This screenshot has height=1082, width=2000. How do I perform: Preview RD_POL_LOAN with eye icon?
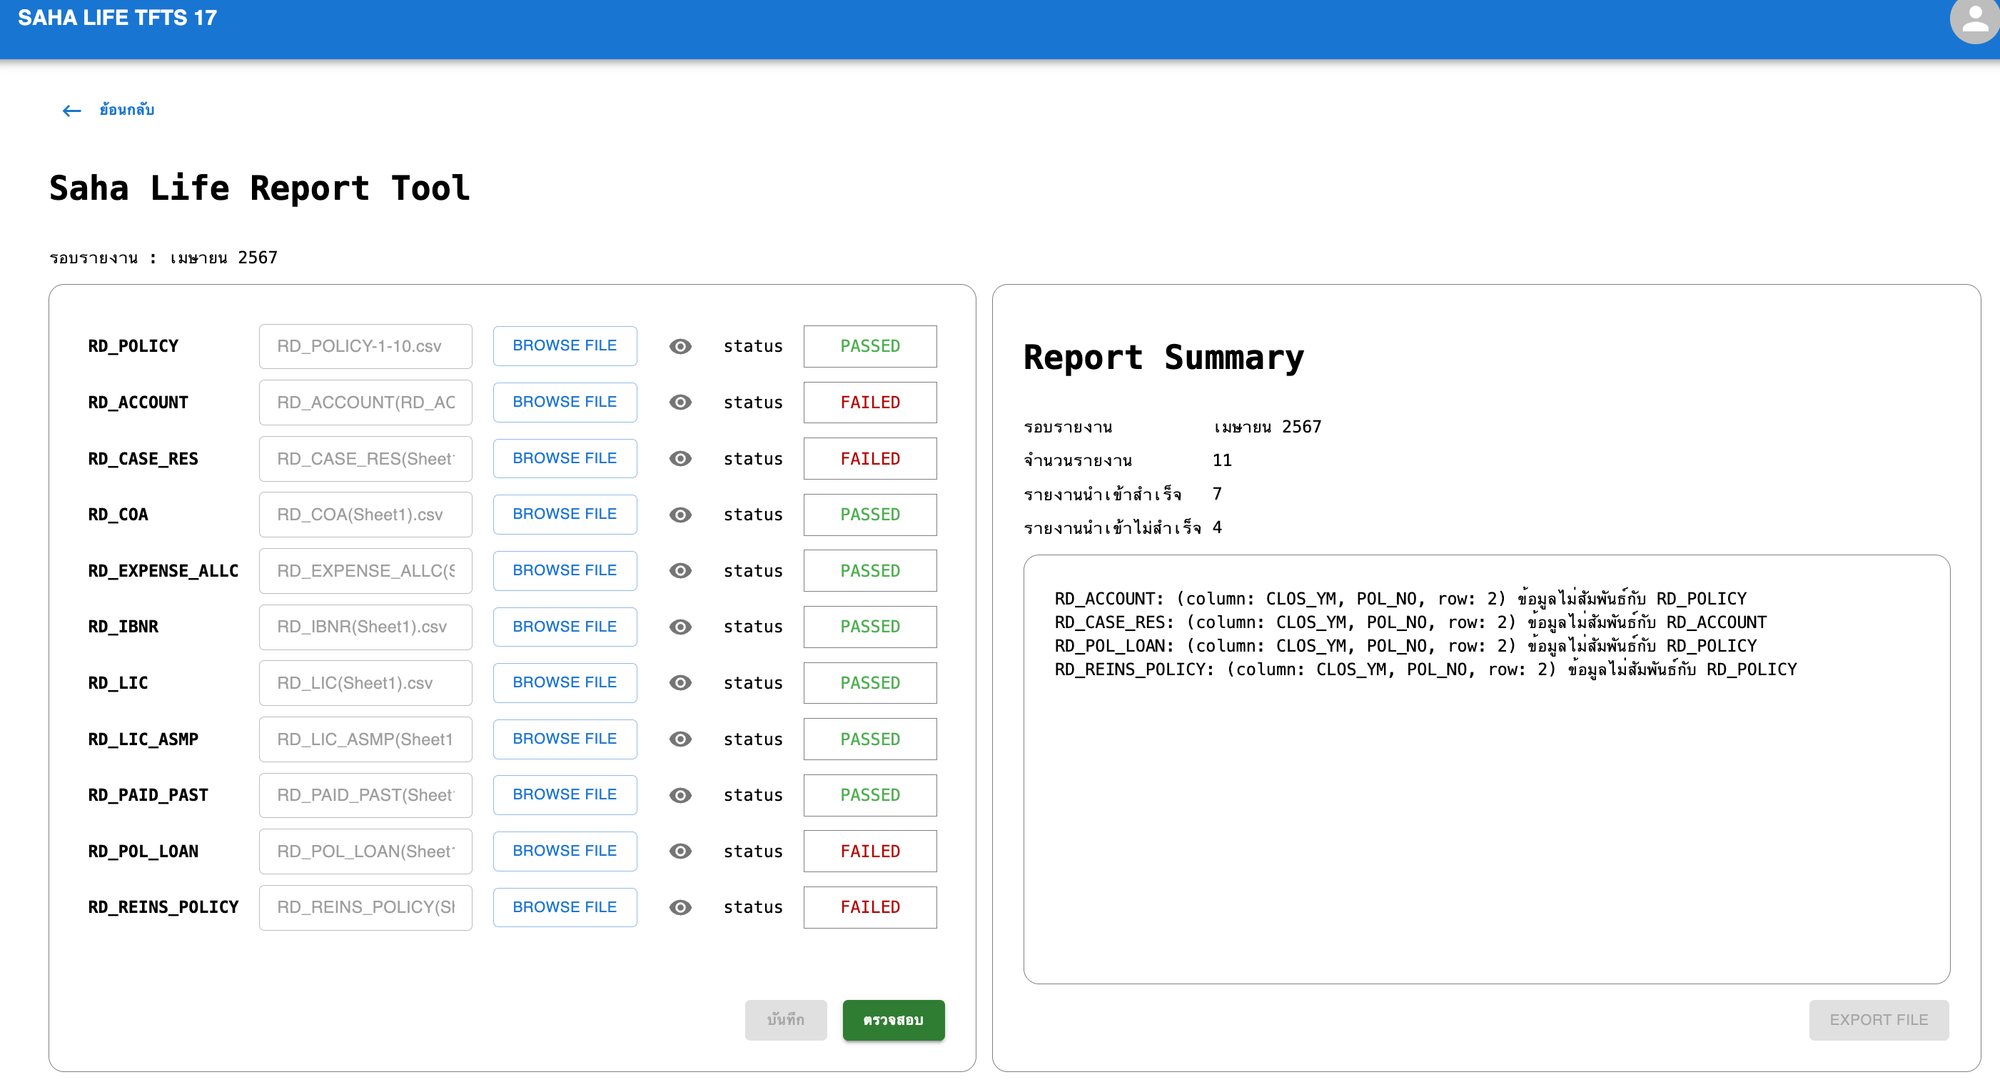point(680,851)
